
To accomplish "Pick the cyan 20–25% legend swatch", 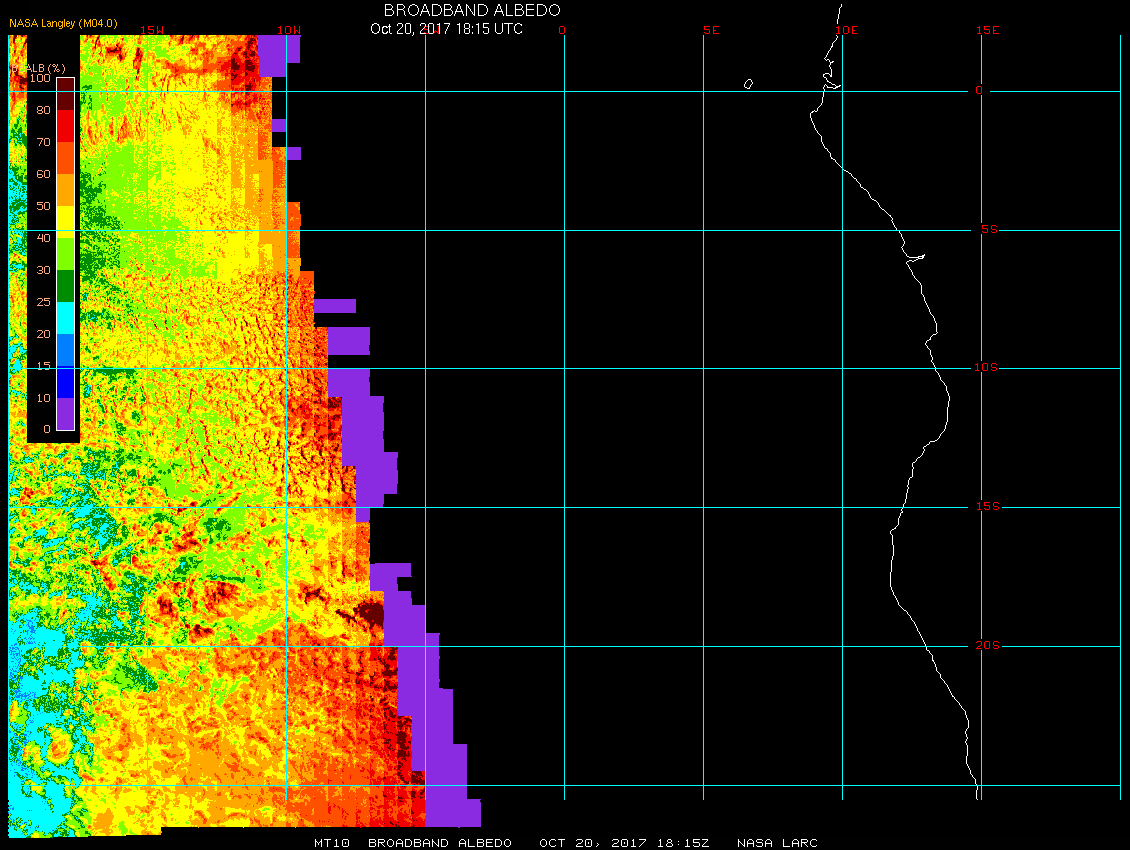I will pos(65,318).
